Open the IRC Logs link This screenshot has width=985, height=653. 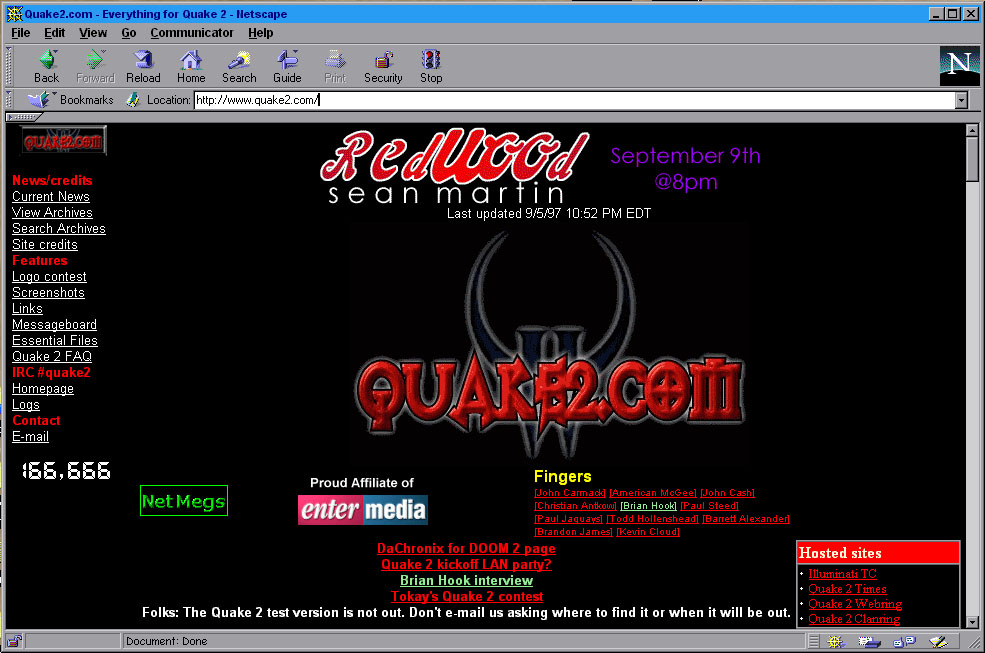click(26, 405)
